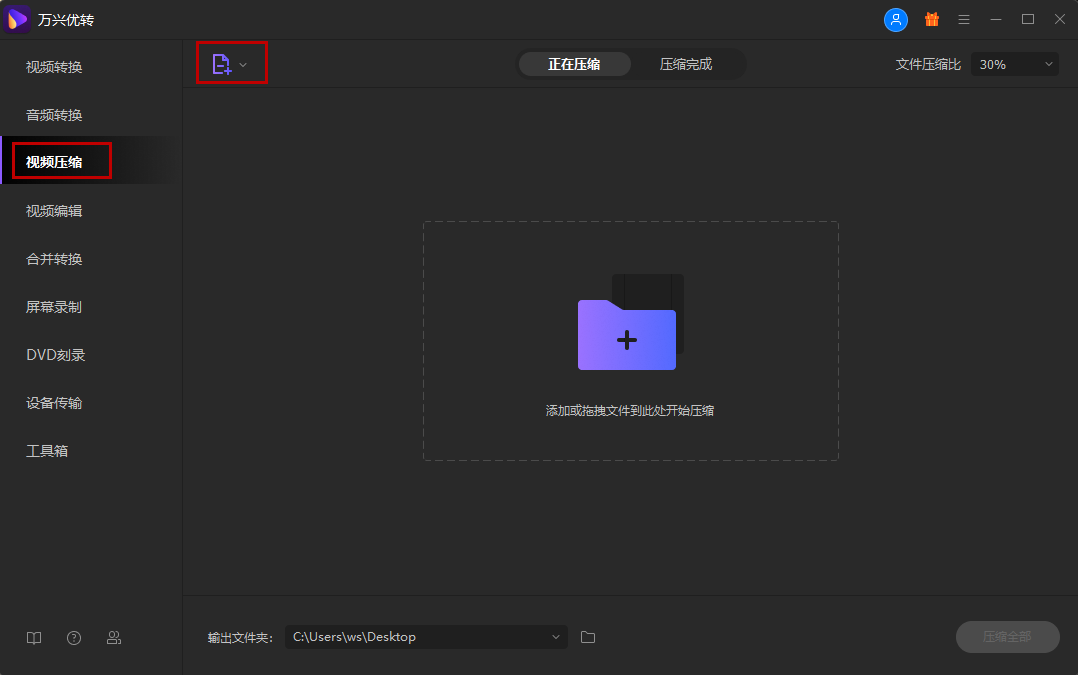Select 音频转换 in the sidebar
Viewport: 1078px width, 675px height.
click(x=90, y=115)
